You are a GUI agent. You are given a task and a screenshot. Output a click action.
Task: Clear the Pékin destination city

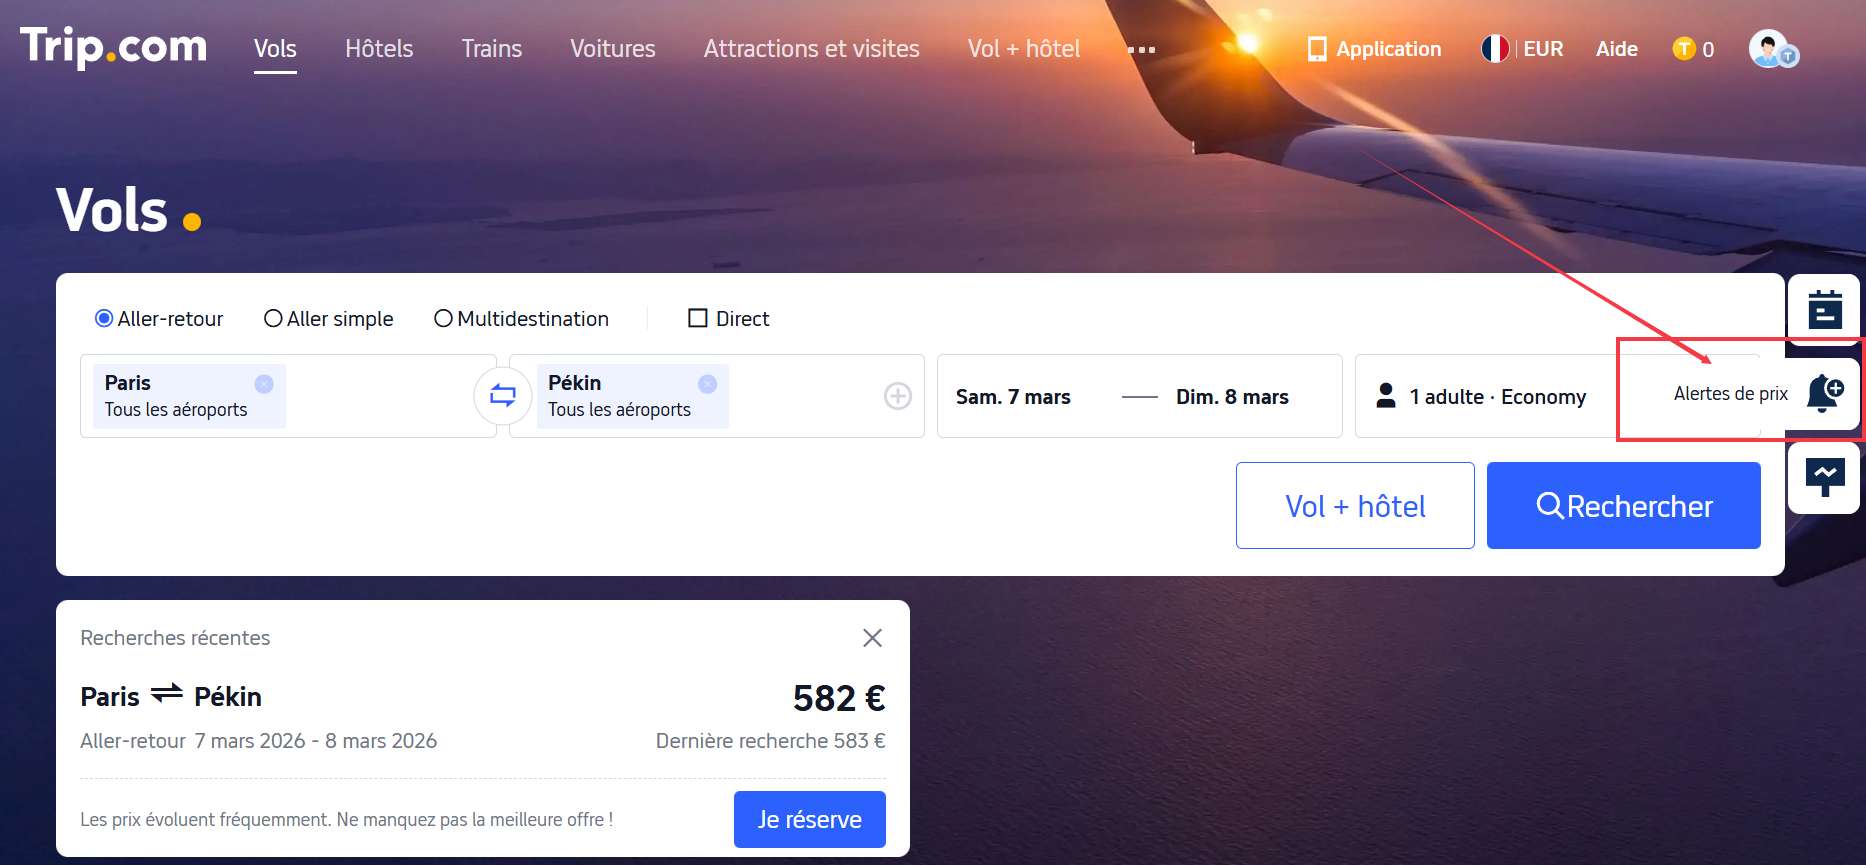point(707,384)
